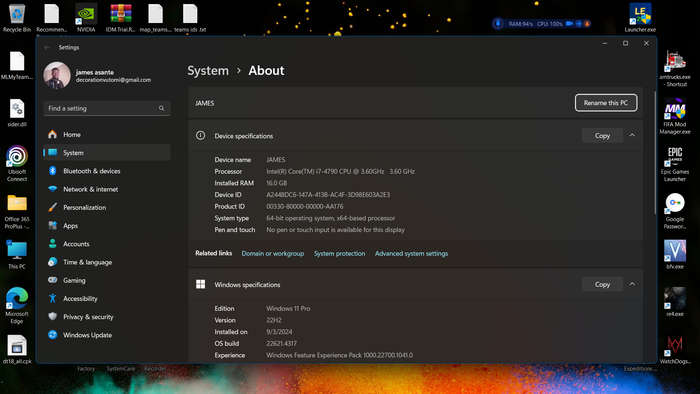Select System in Settings sidebar
The width and height of the screenshot is (700, 394).
107,153
